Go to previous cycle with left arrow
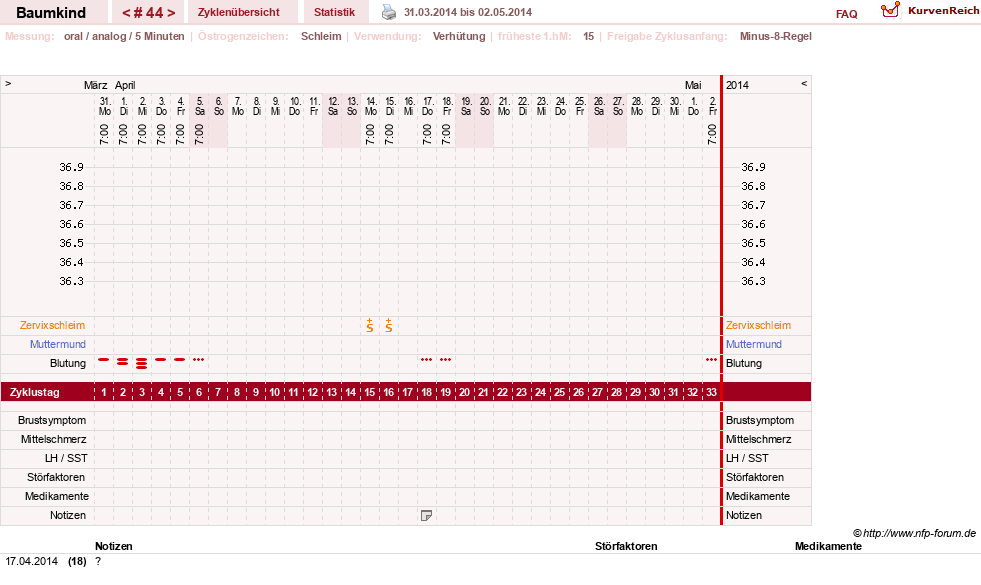 pos(126,13)
